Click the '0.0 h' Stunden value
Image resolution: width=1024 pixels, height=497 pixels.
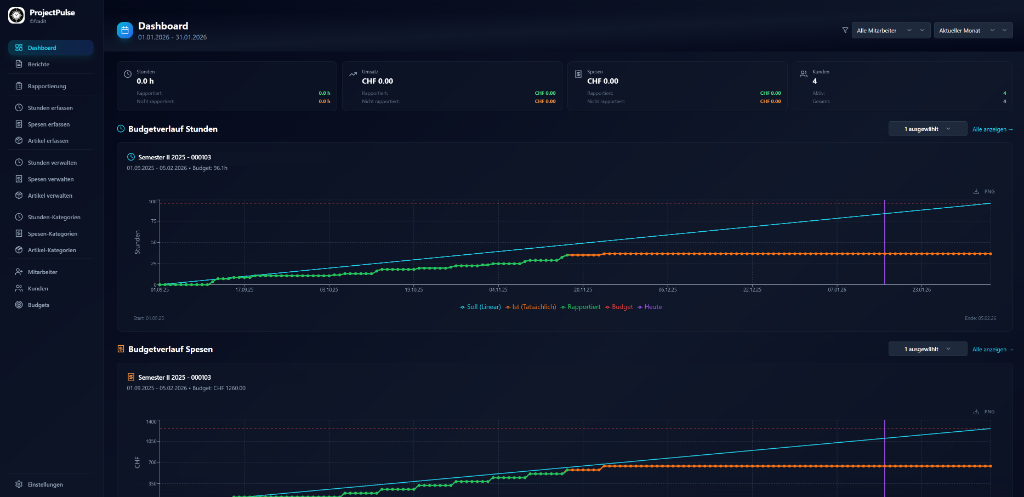(x=145, y=82)
